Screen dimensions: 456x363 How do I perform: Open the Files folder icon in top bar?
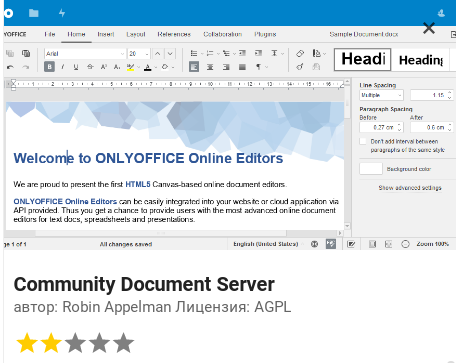[x=34, y=13]
